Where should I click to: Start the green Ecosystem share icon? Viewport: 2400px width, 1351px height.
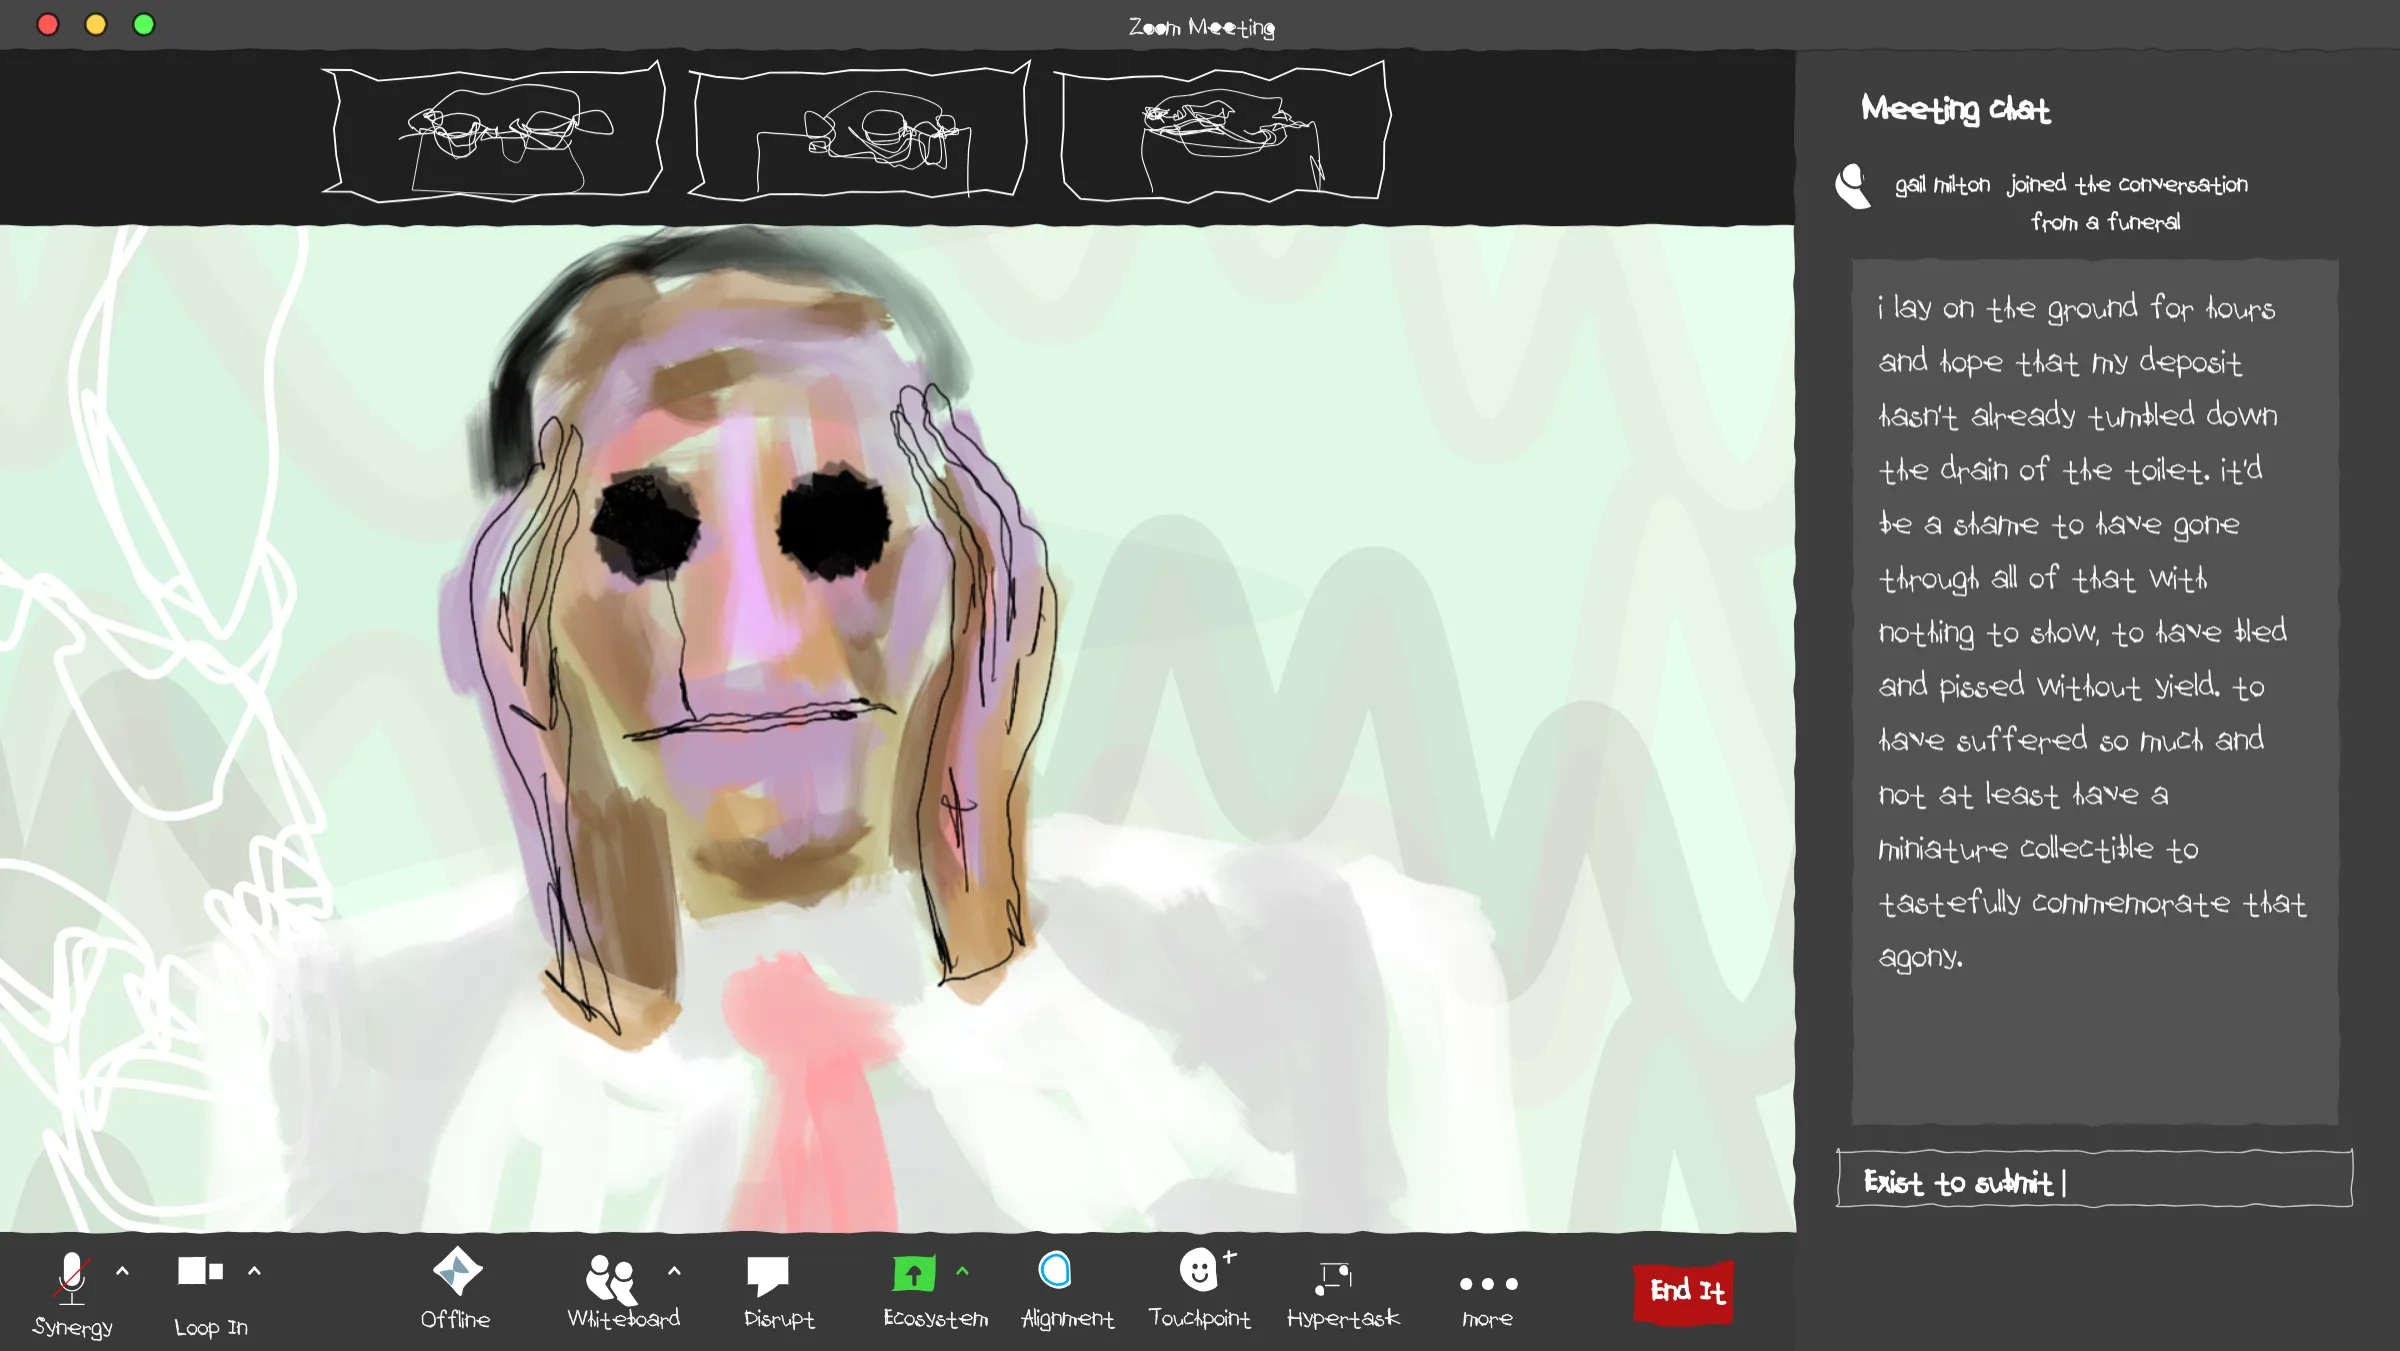pos(913,1274)
